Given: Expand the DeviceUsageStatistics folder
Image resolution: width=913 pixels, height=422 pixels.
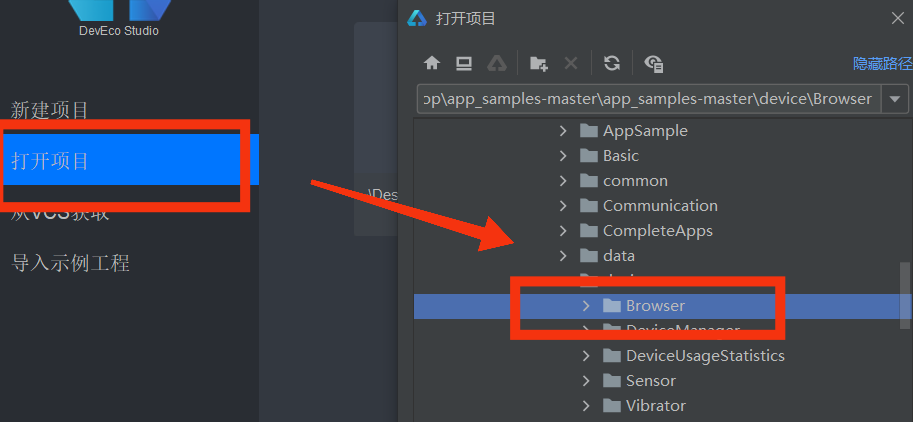Looking at the screenshot, I should tap(586, 356).
